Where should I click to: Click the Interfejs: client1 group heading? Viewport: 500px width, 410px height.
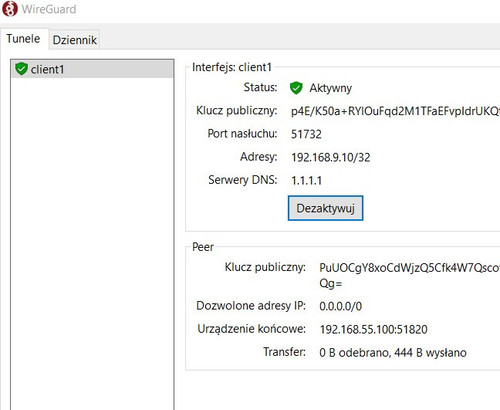point(232,67)
